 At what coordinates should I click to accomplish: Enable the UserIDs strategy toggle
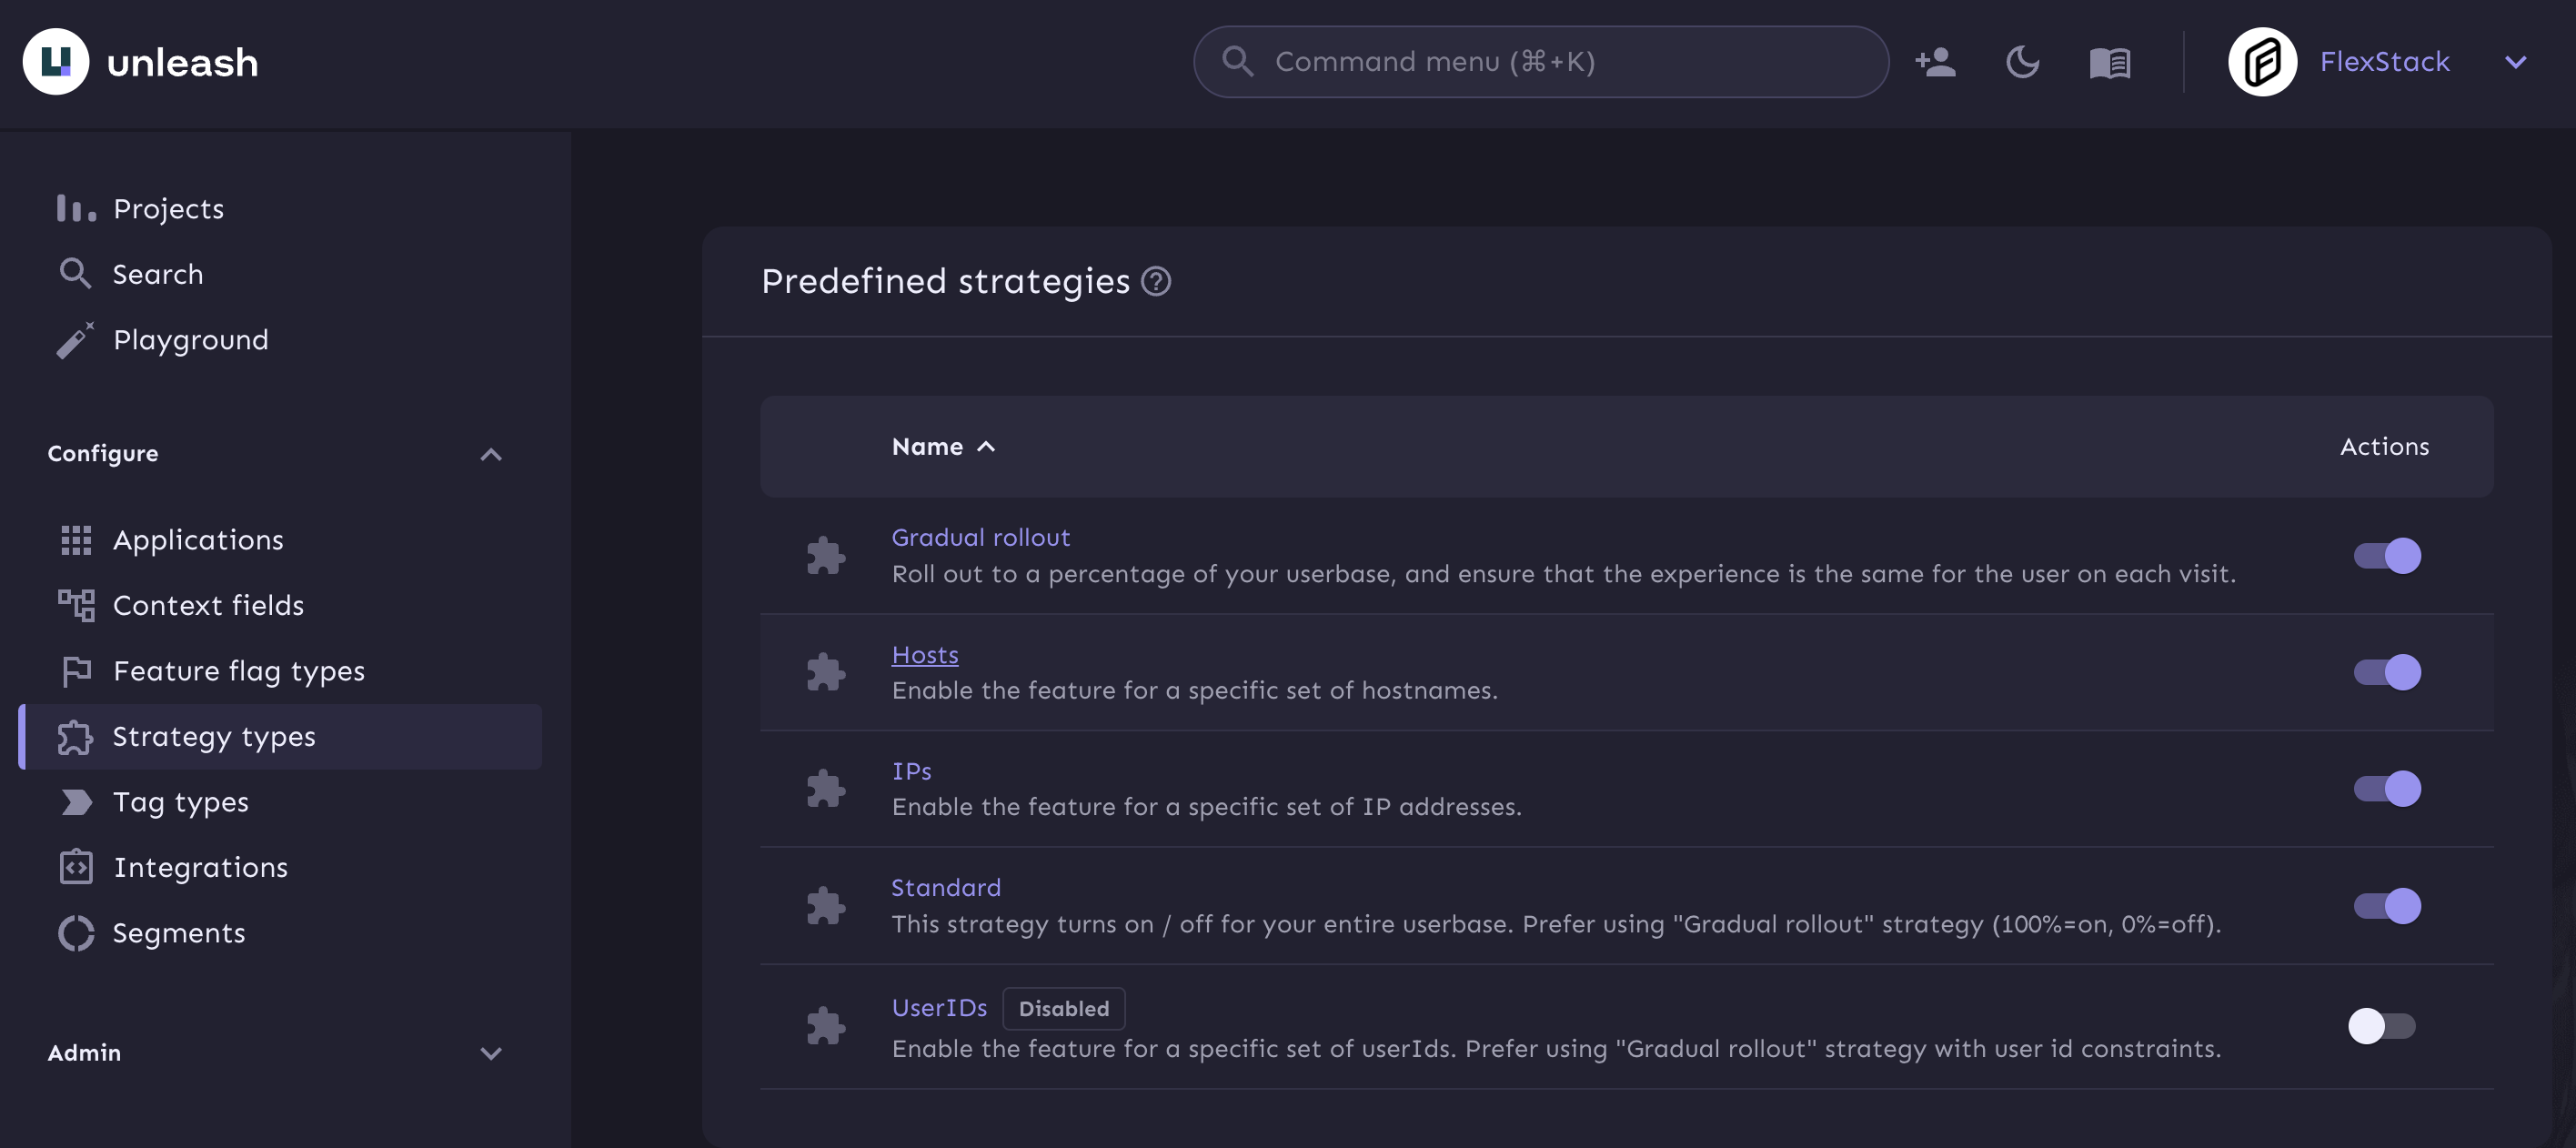(2382, 1026)
